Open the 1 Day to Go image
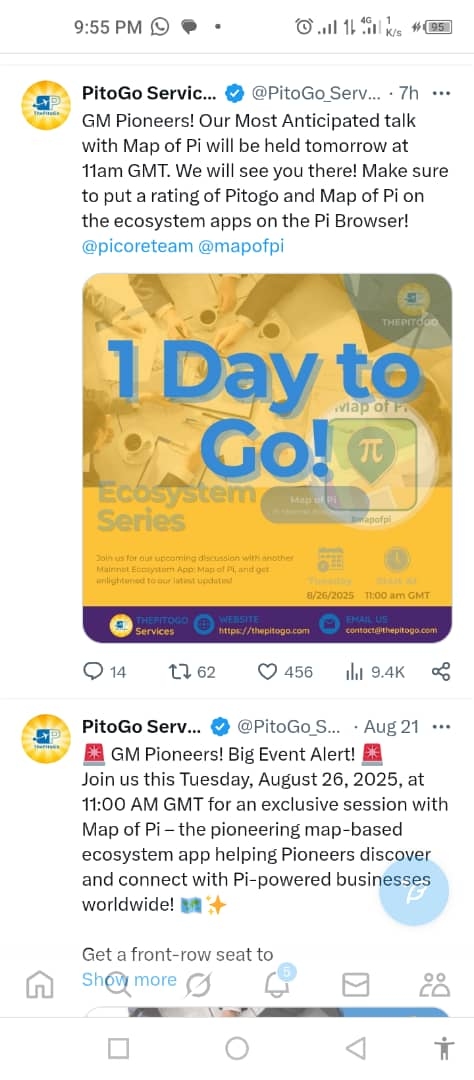Screen dimensions: 474x1080 point(267,458)
